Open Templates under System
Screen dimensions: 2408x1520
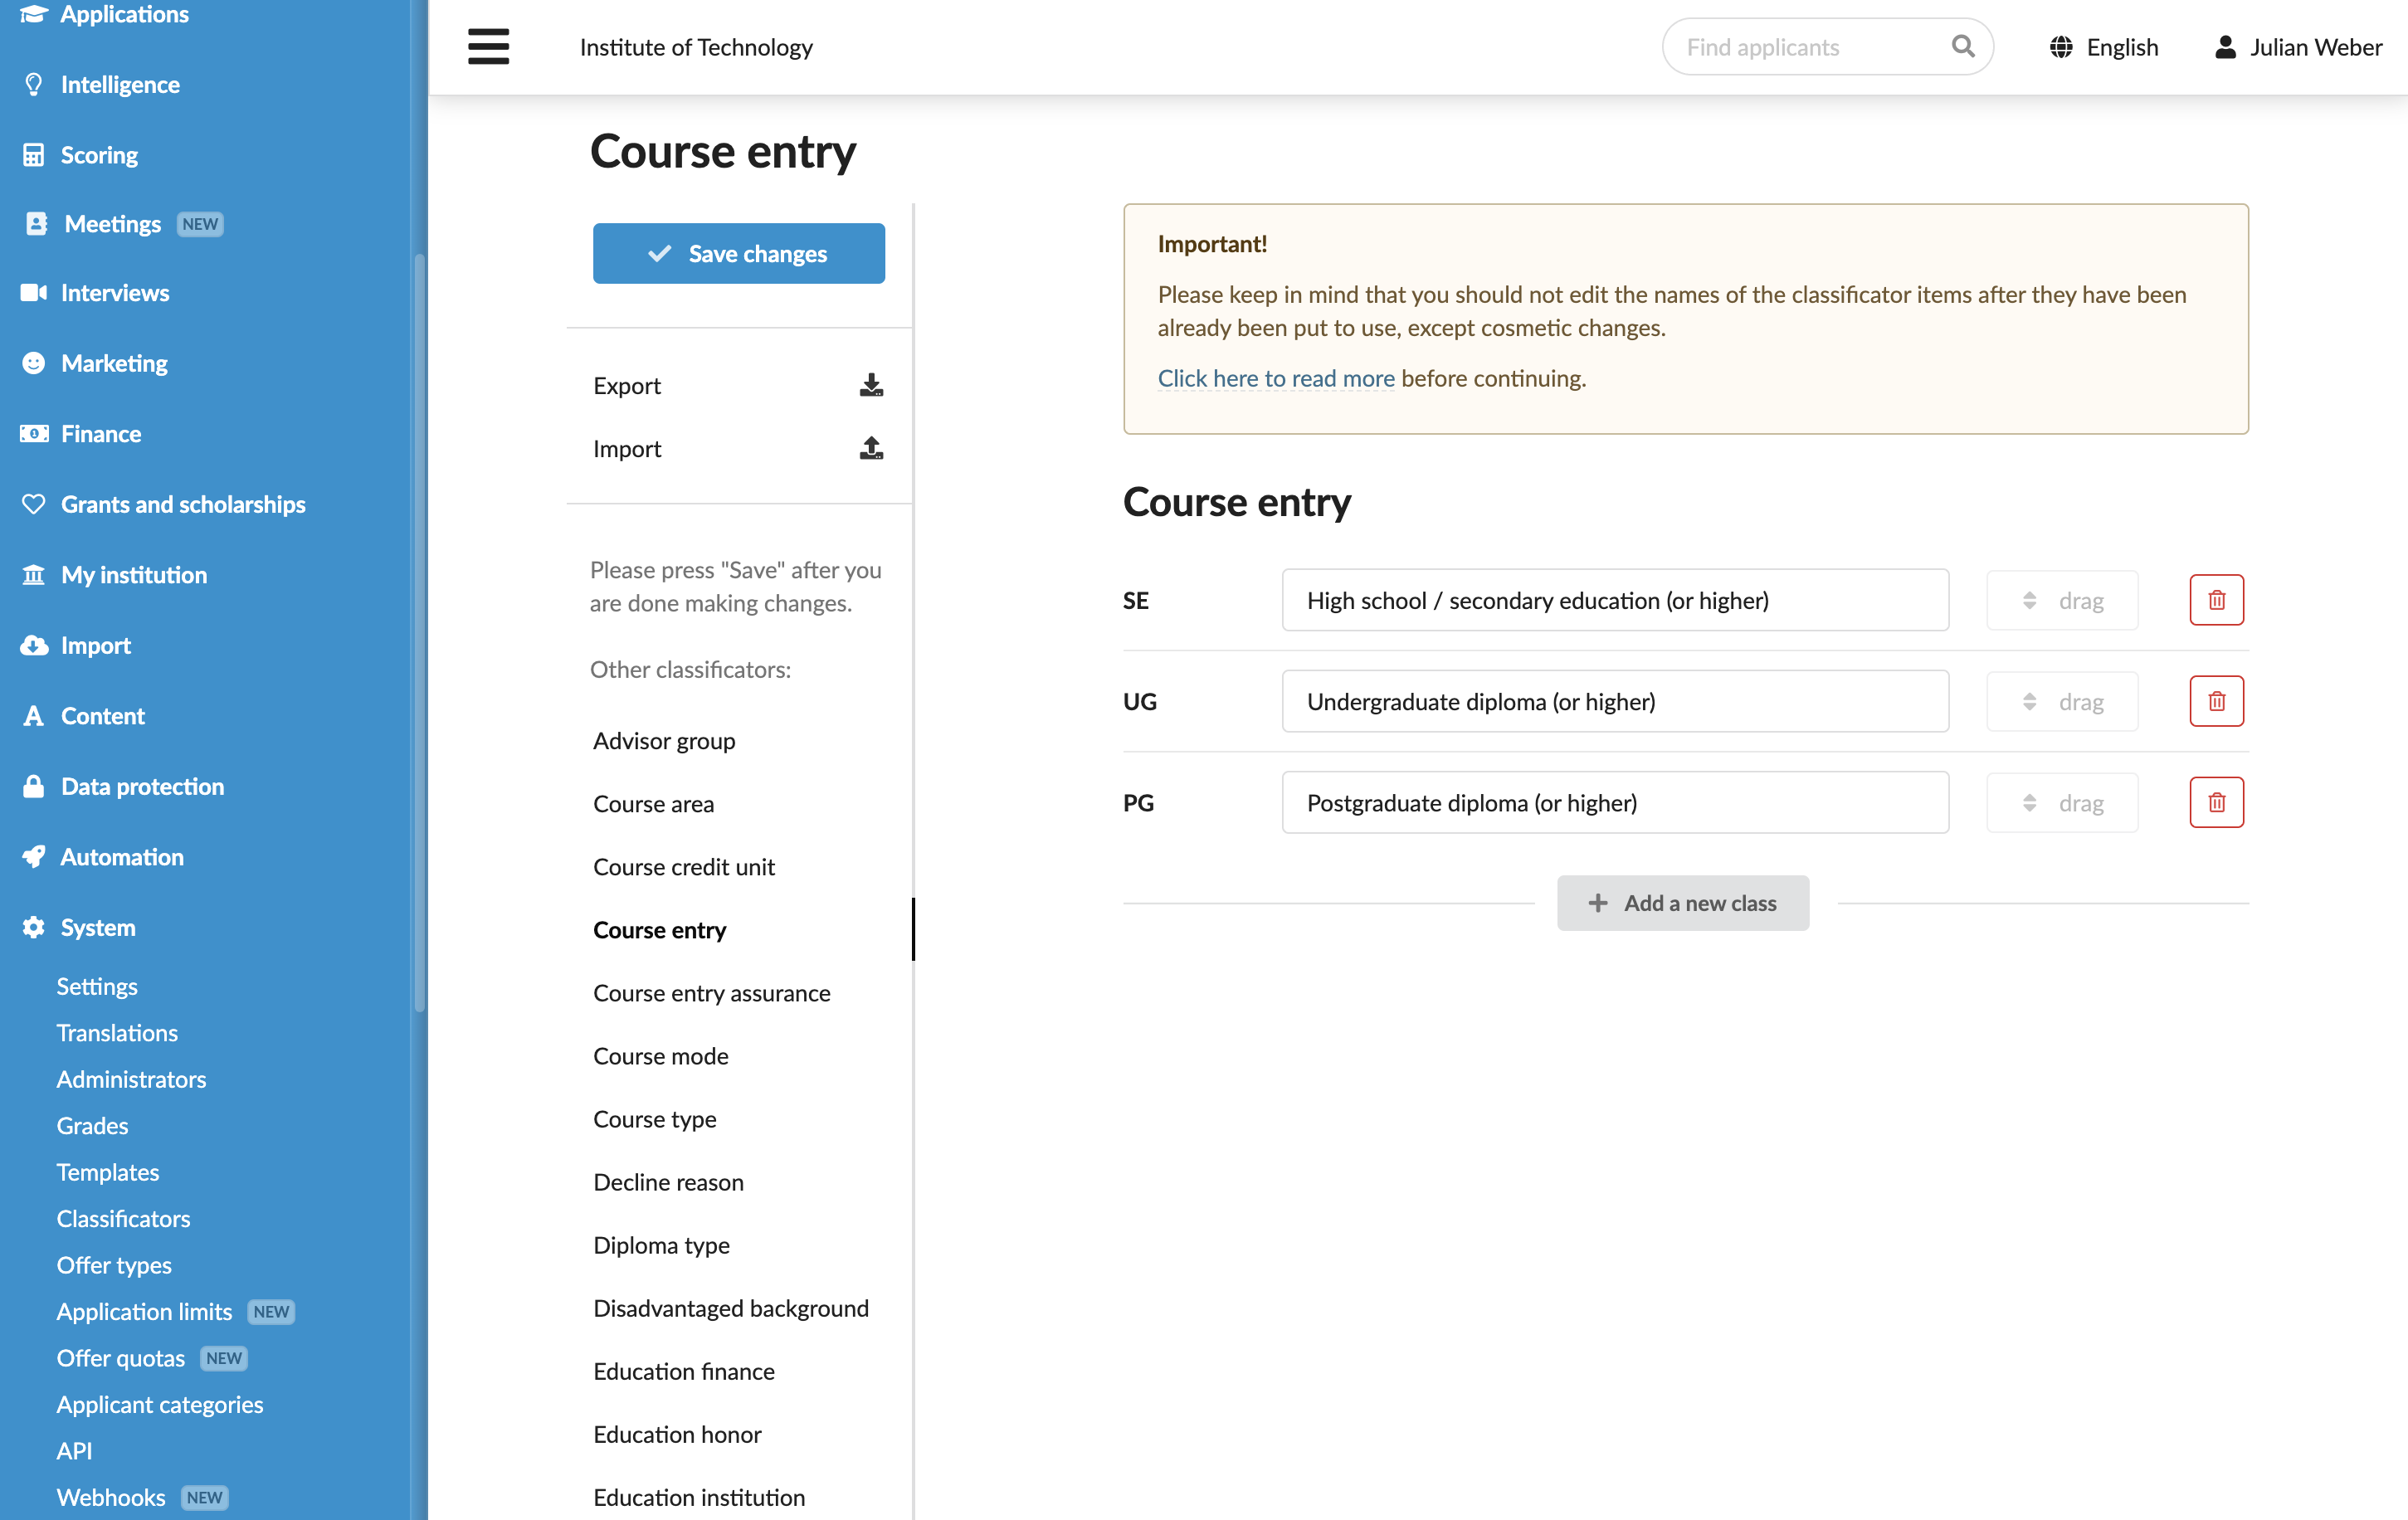pos(108,1172)
